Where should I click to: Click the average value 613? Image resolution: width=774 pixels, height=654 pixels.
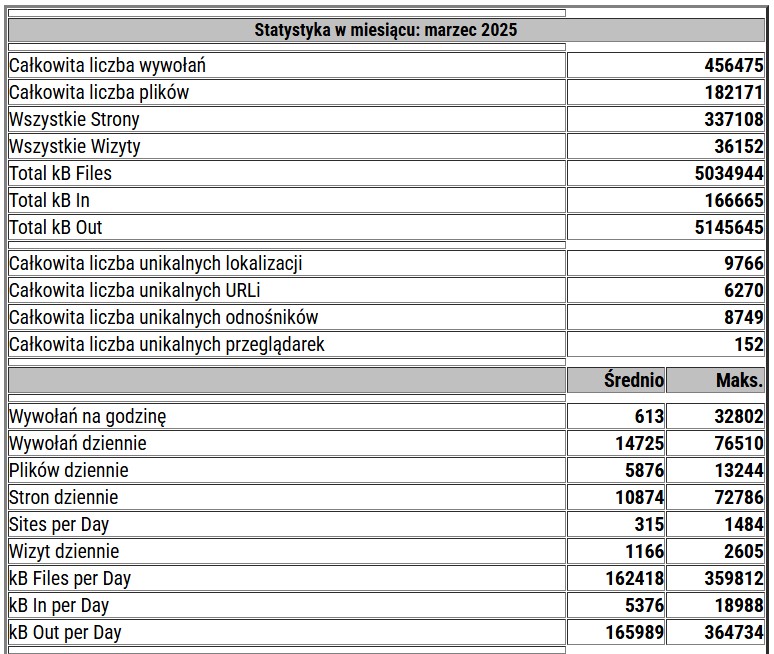point(649,416)
